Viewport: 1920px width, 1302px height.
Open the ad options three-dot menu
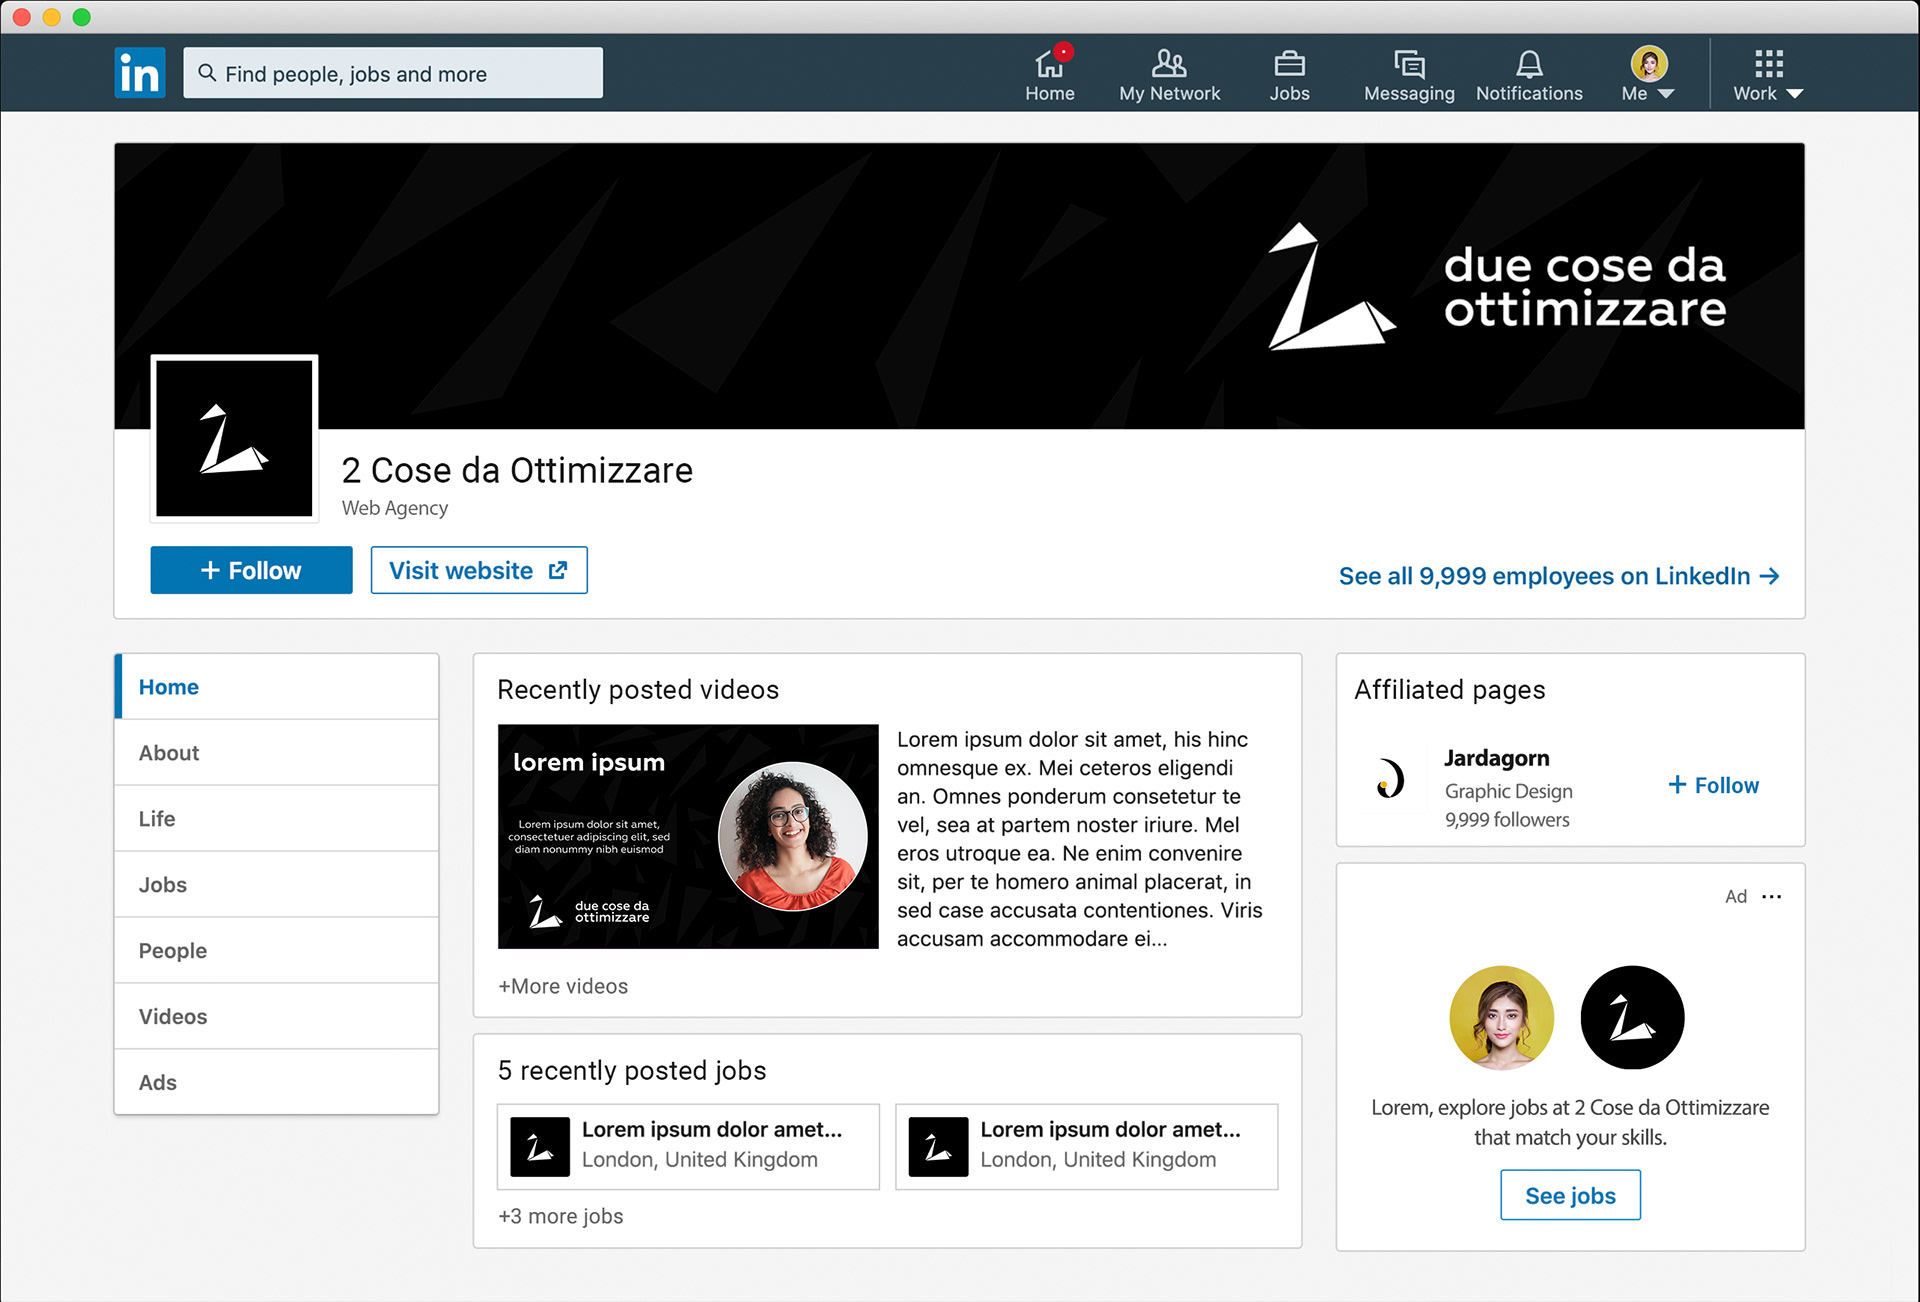(x=1772, y=896)
